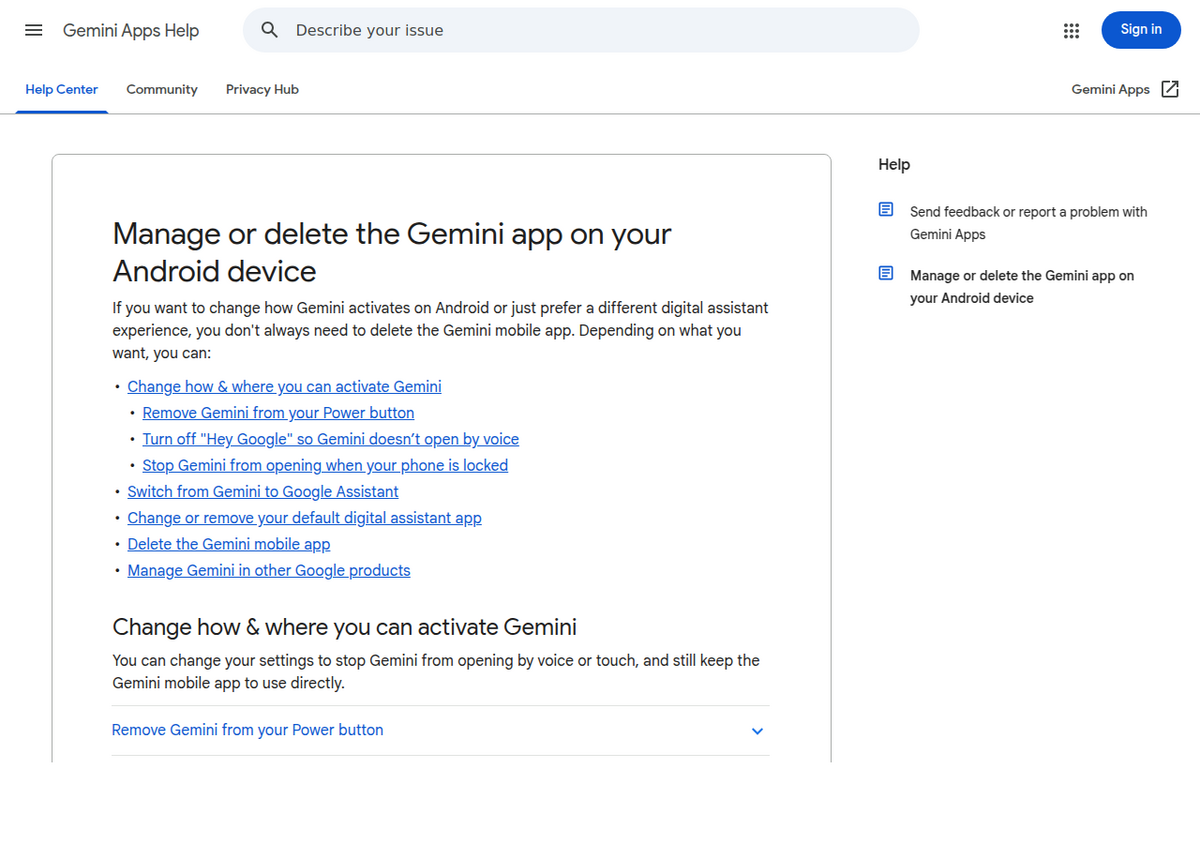Follow Switch from Gemini to Google Assistant link
Viewport: 1200px width, 844px height.
click(263, 492)
